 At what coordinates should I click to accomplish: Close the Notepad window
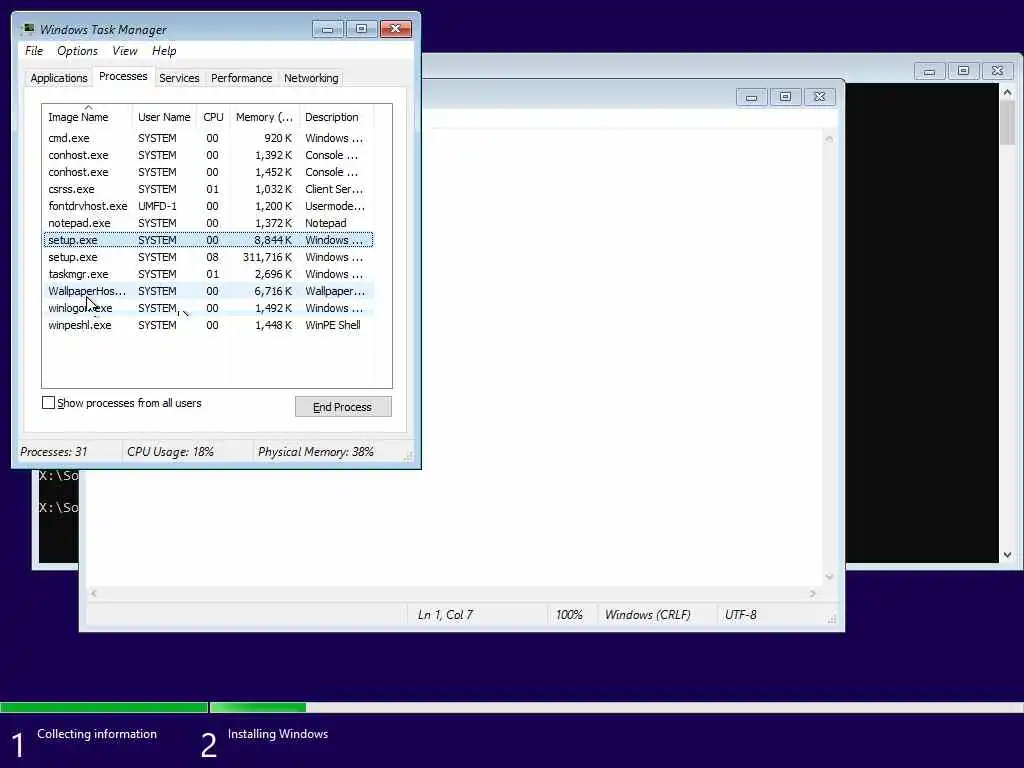820,97
